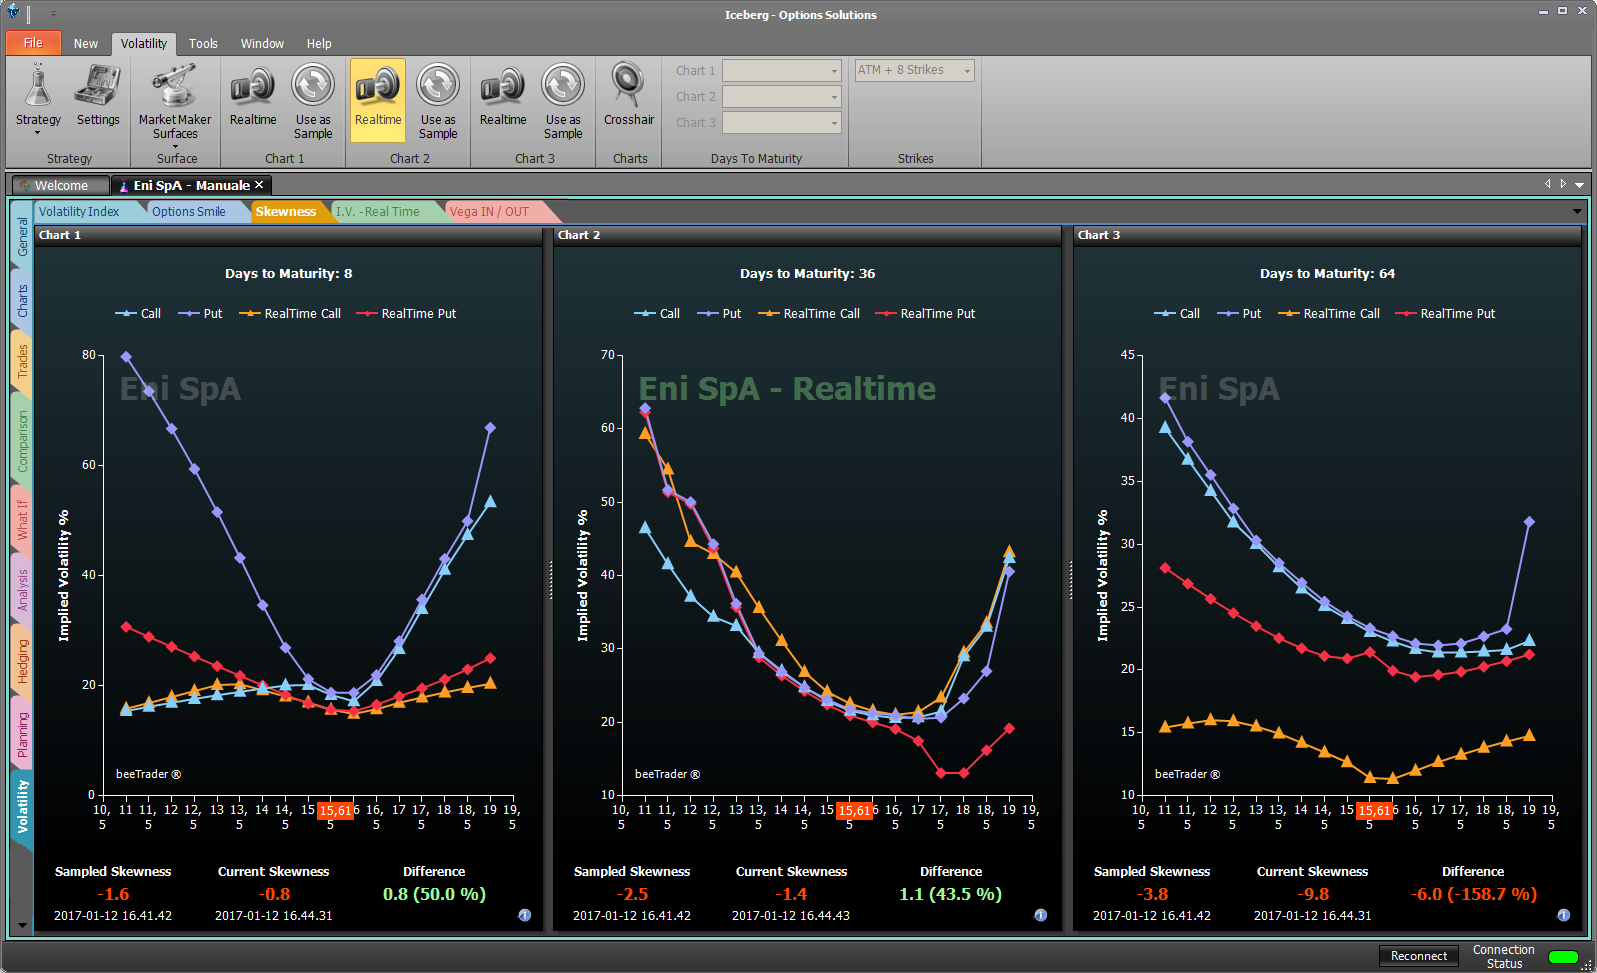Close the Eni SpA - Manuale document tab
Image resolution: width=1597 pixels, height=973 pixels.
tap(259, 185)
